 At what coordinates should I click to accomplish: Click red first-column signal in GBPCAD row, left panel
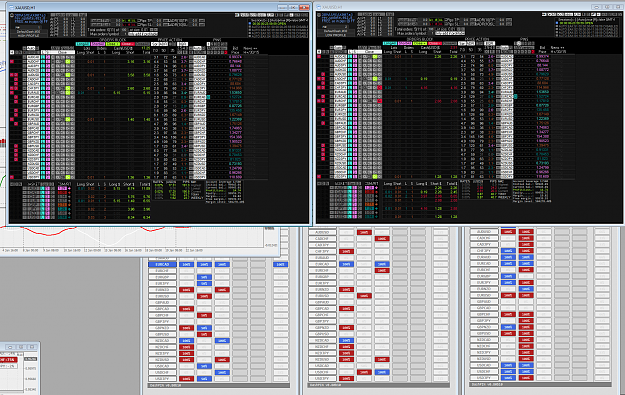click(x=186, y=309)
